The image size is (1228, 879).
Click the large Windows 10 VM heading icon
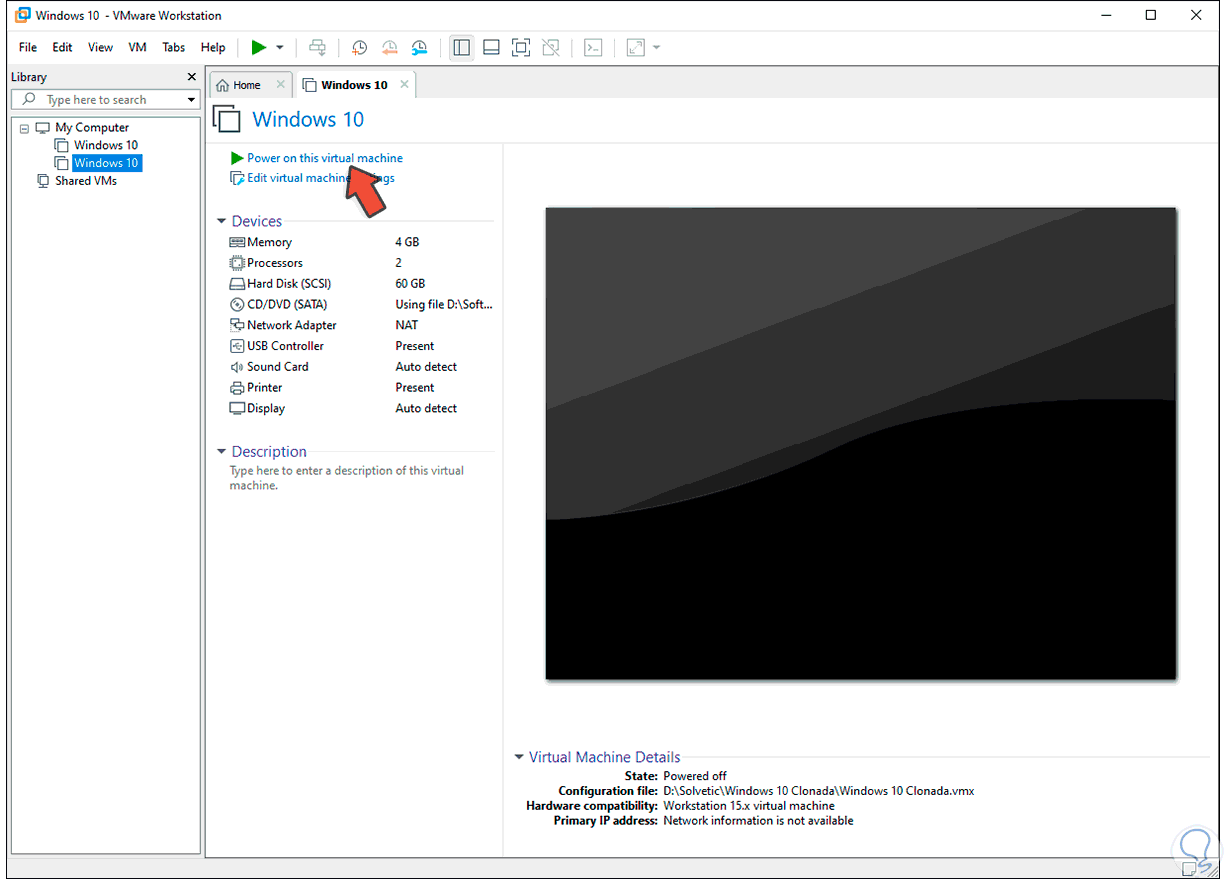[227, 119]
